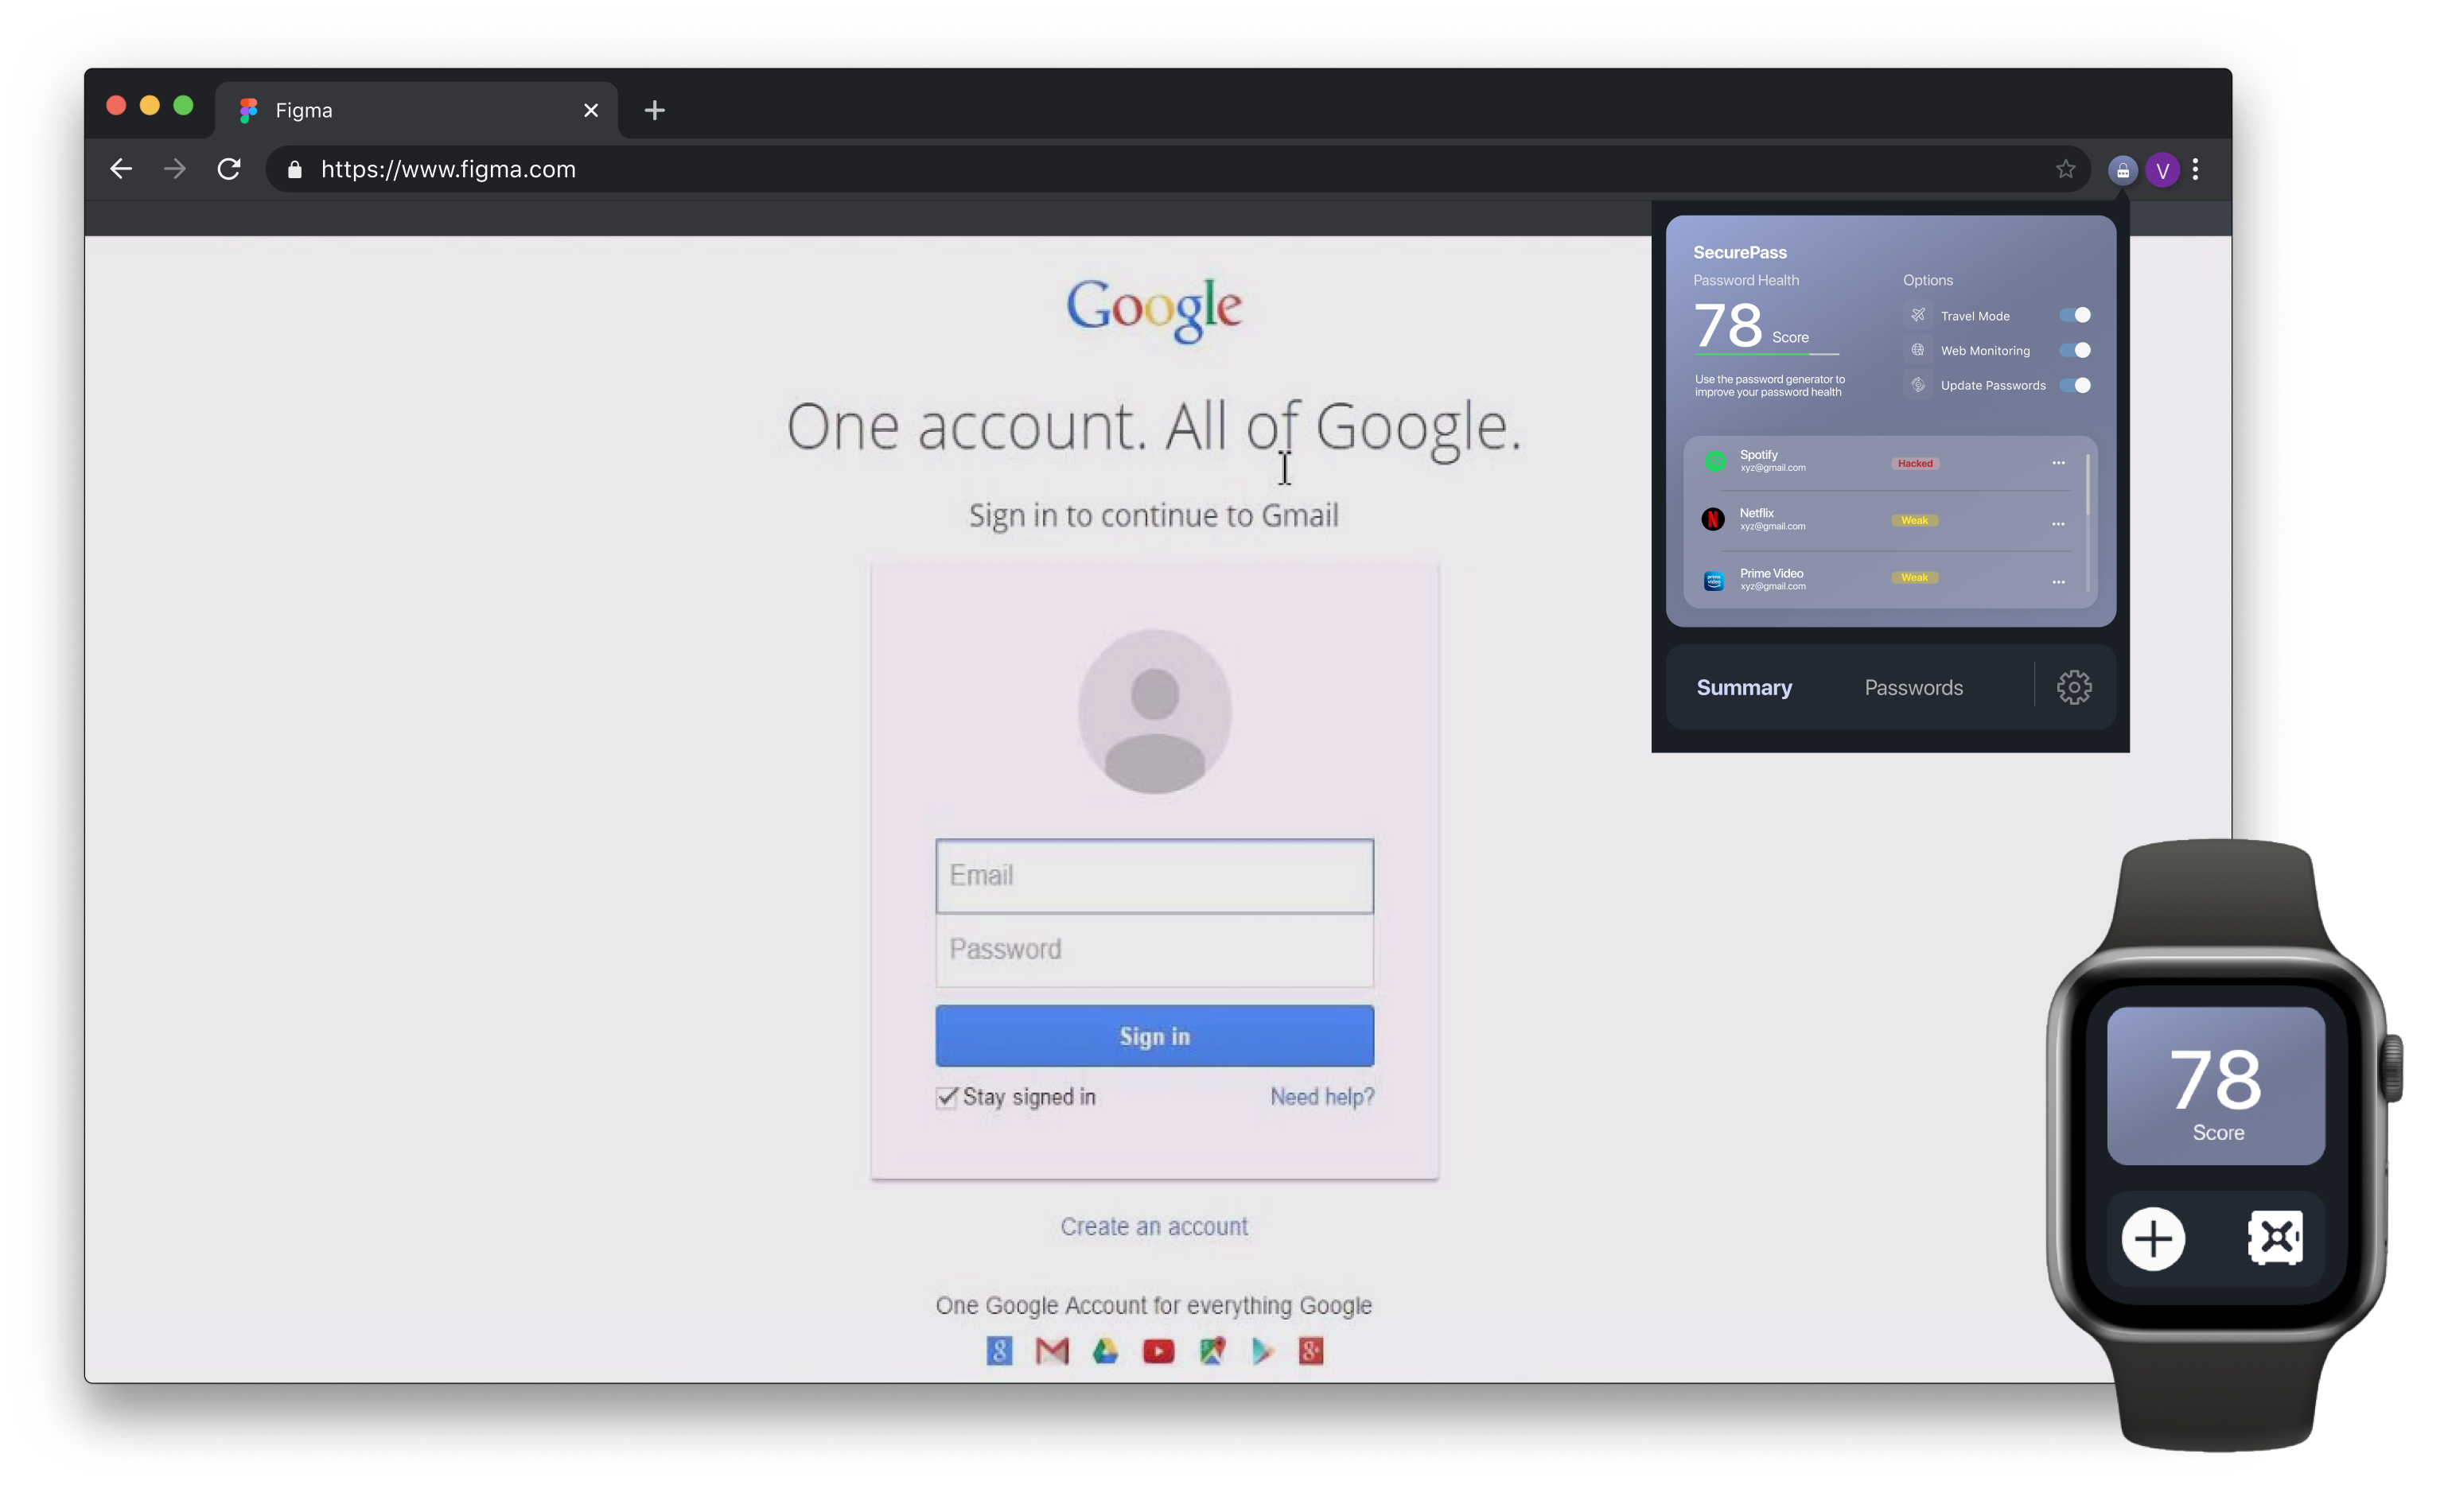The height and width of the screenshot is (1512, 2444).
Task: Click the Travel Mode airplane icon
Action: 1918,315
